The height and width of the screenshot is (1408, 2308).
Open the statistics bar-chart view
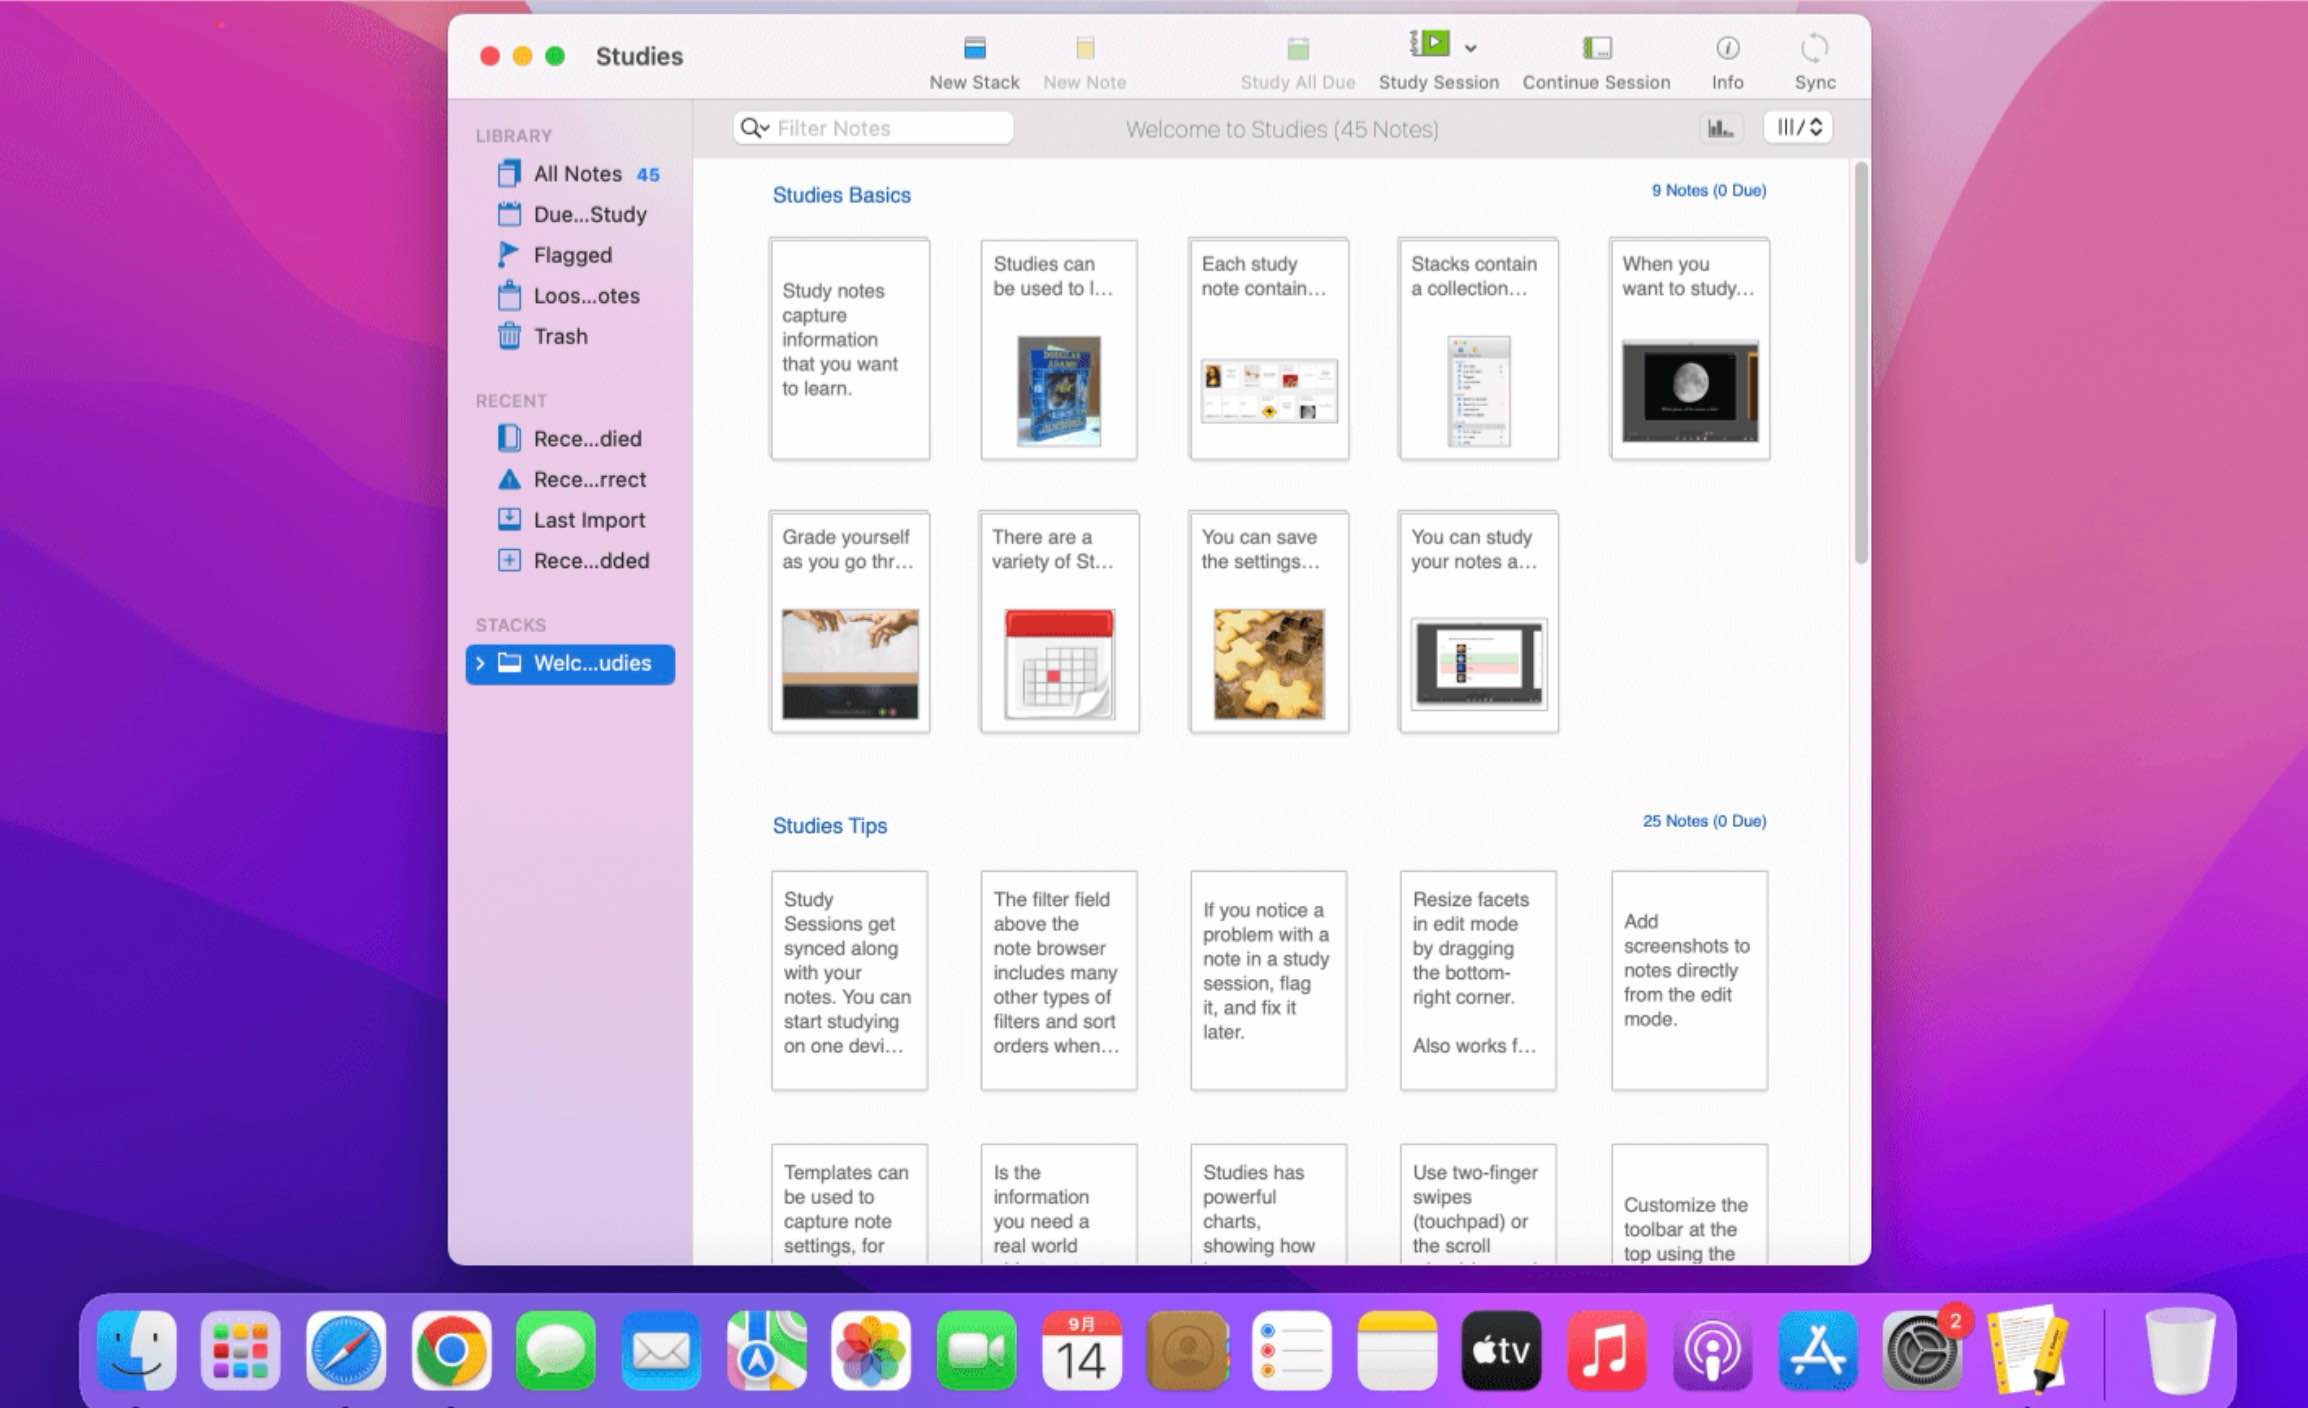(x=1721, y=128)
